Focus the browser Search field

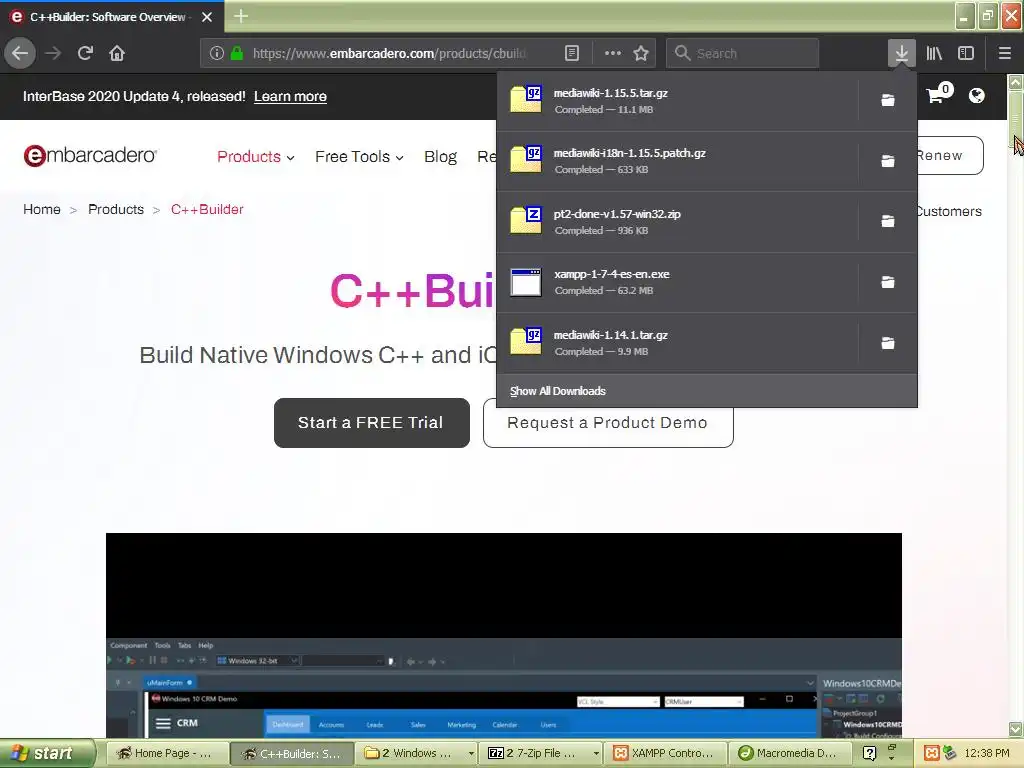point(743,53)
